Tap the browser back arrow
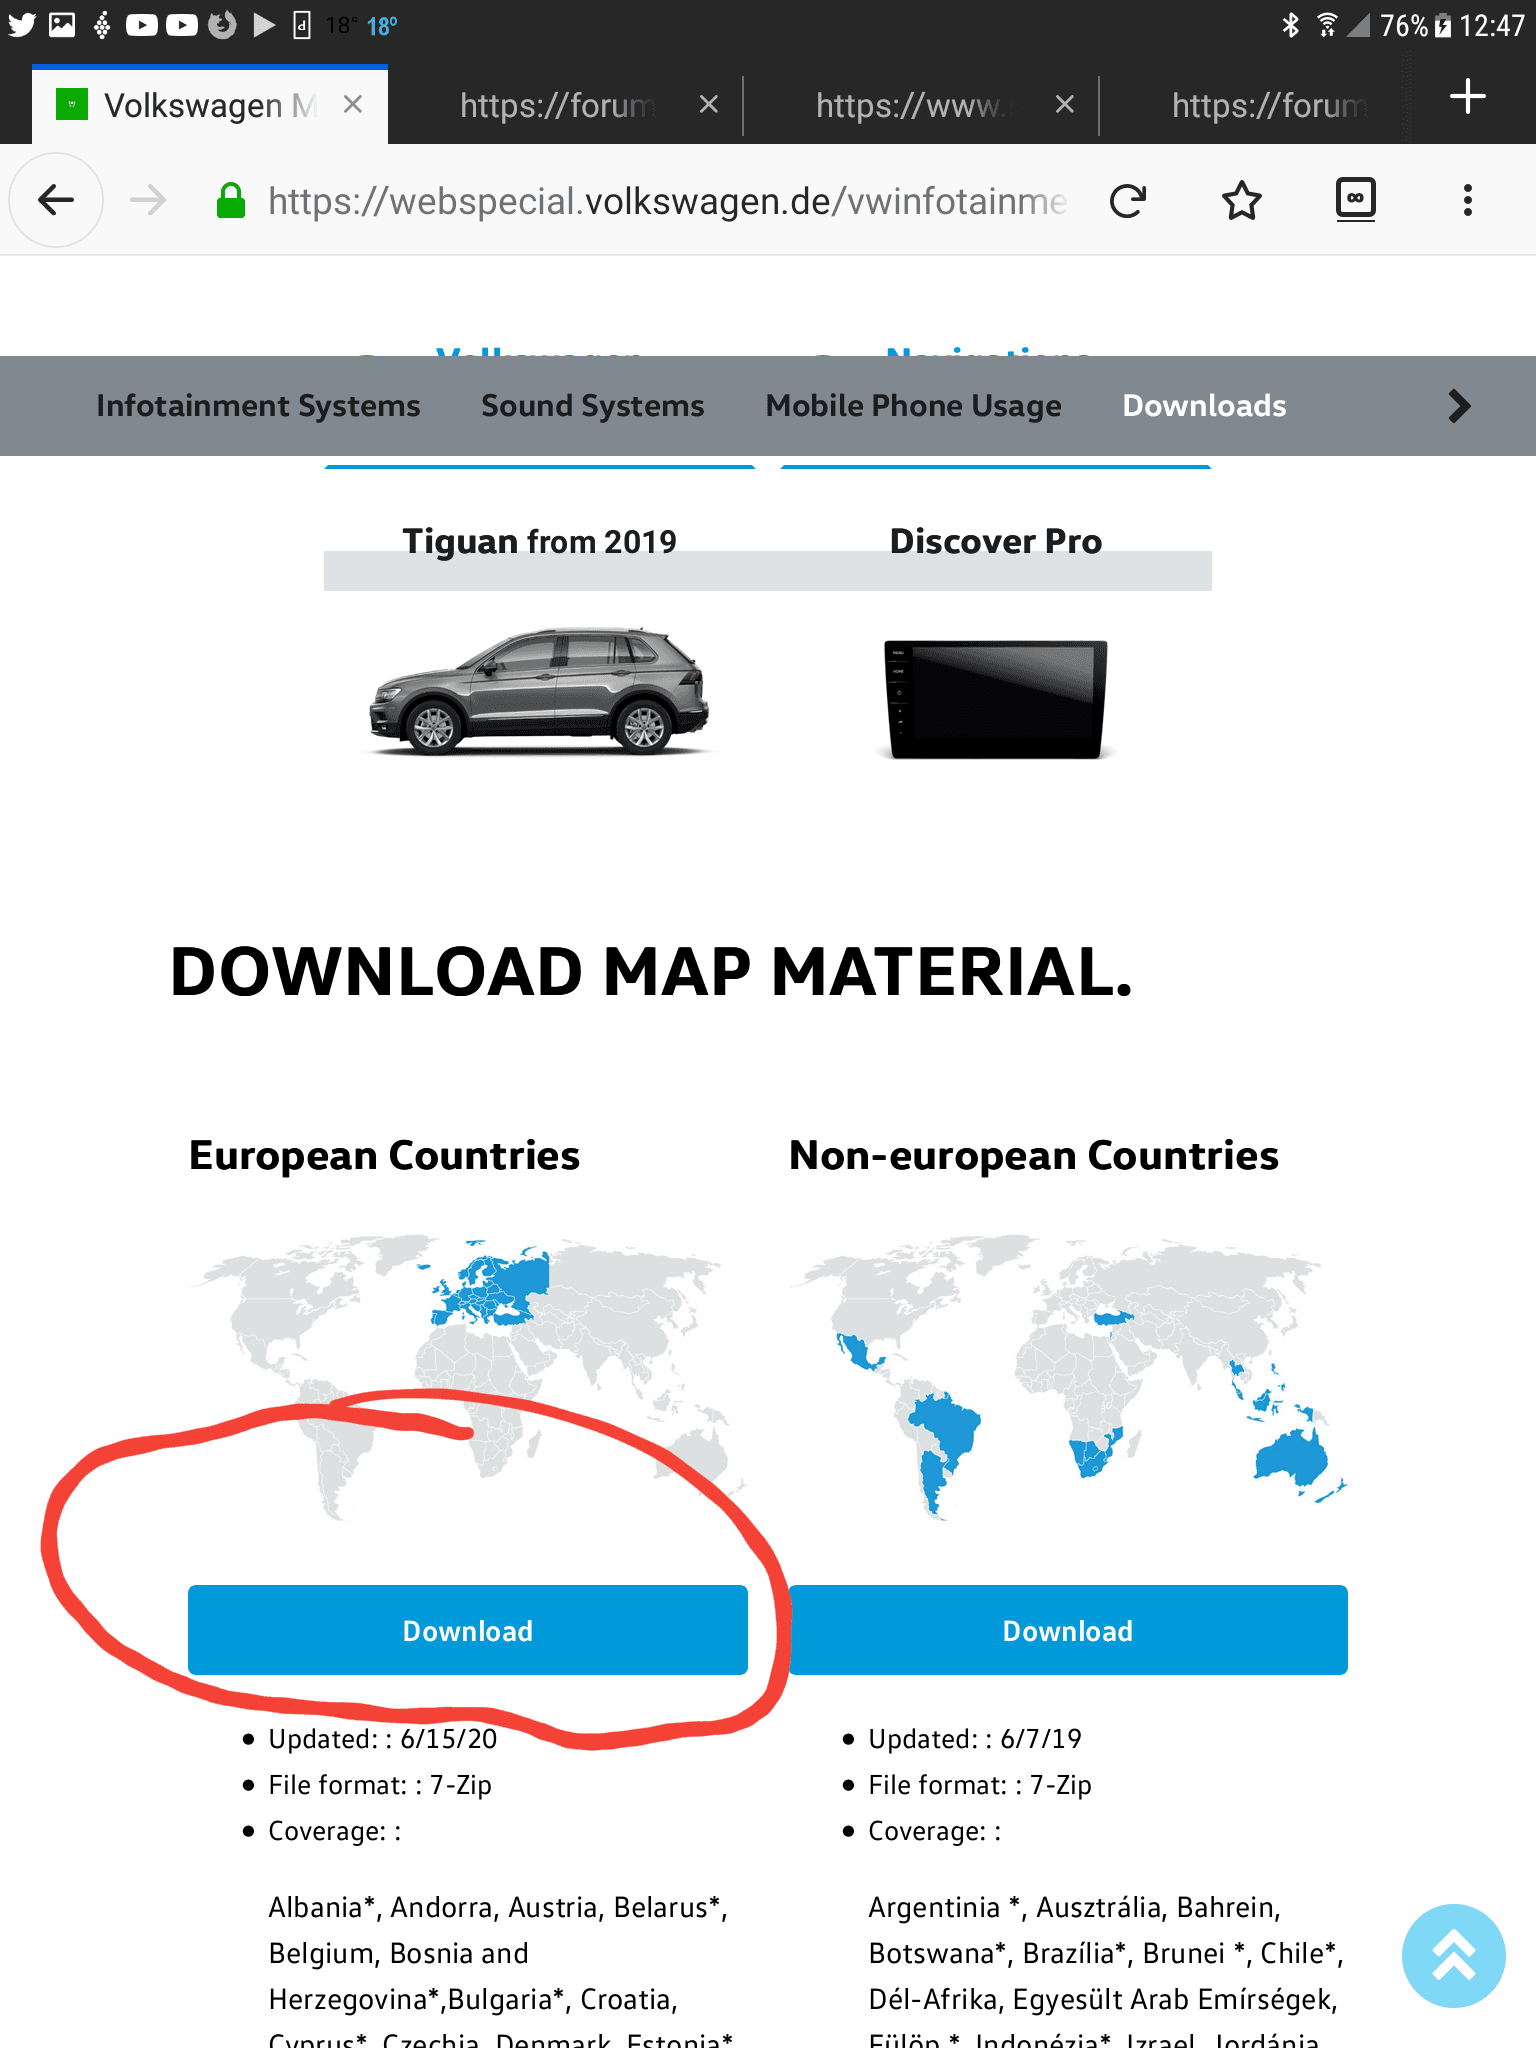 point(56,200)
